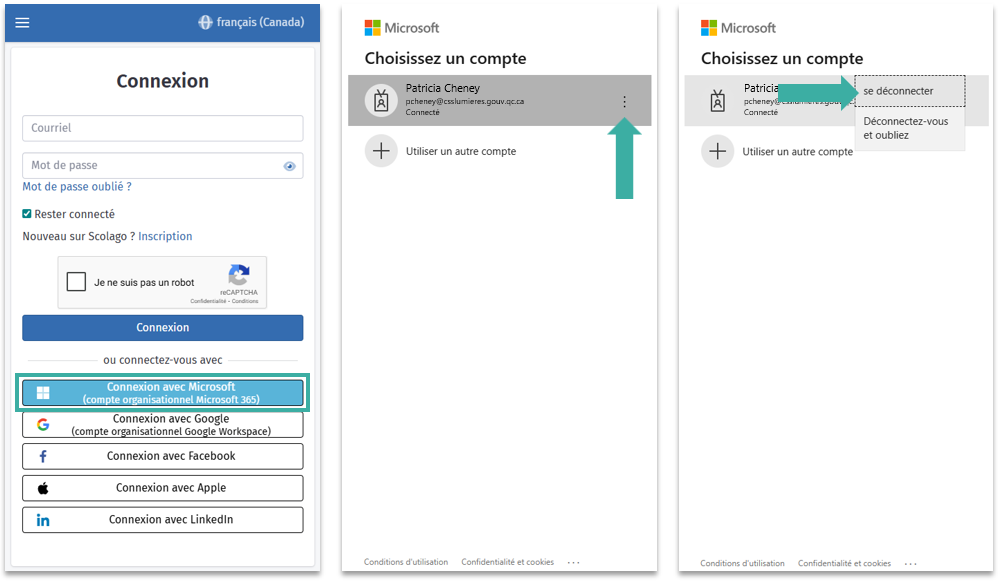Click plus icon in middle panel
The height and width of the screenshot is (581, 1000).
click(381, 151)
